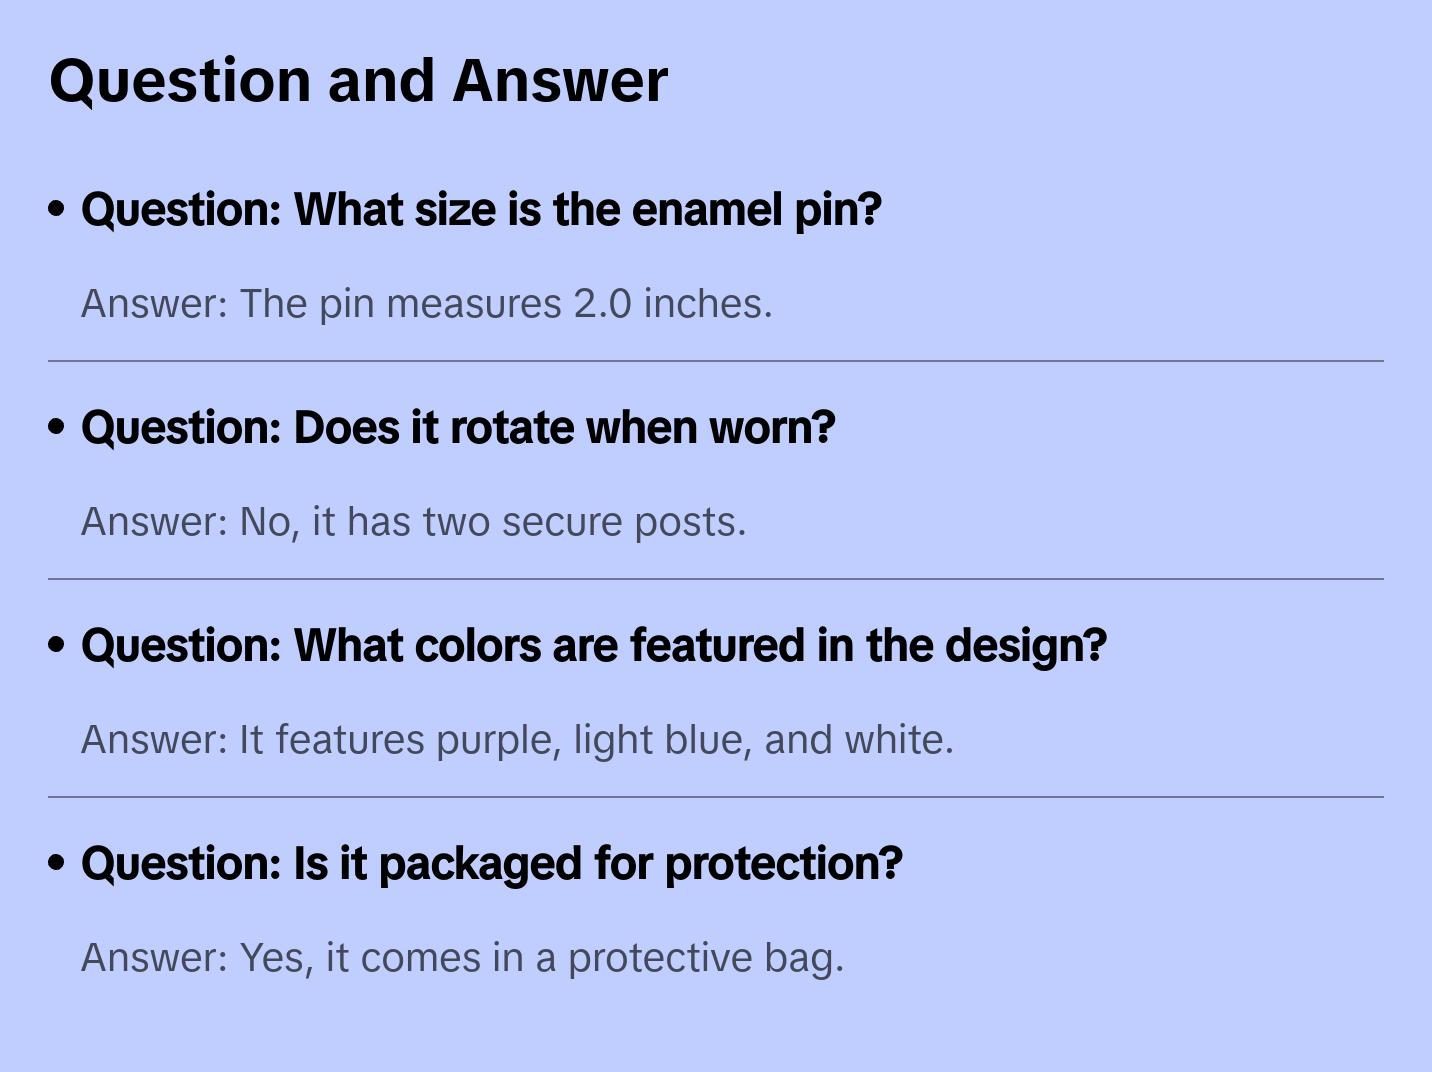Click the bullet beside the pin size question
Viewport: 1432px width, 1072px height.
57,209
